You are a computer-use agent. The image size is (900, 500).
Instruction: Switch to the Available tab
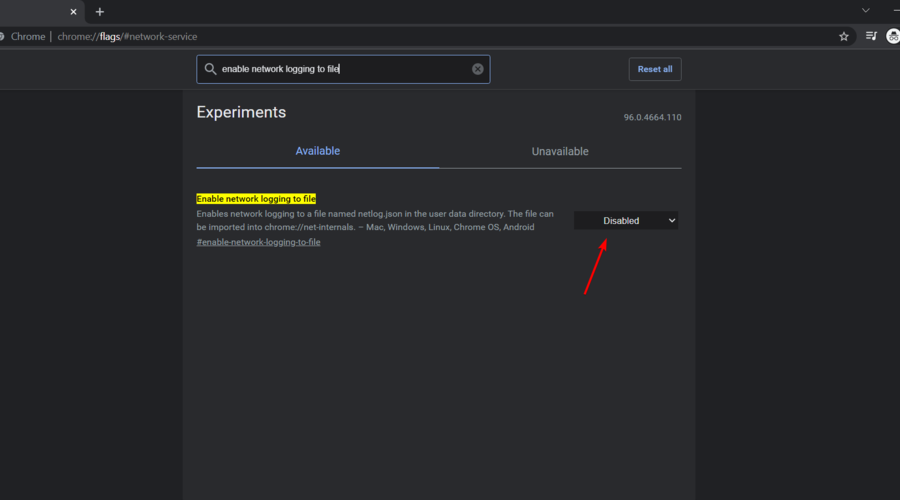[317, 151]
